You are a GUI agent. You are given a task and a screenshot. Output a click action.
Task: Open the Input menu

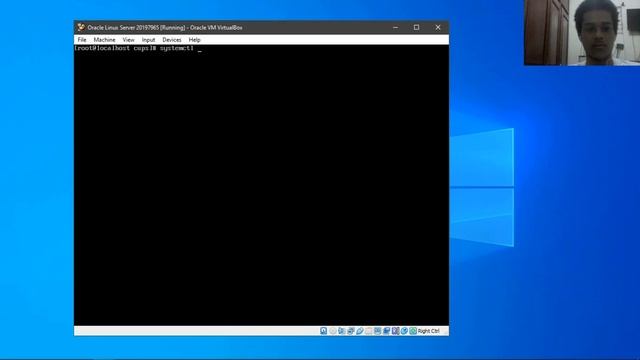[148, 40]
